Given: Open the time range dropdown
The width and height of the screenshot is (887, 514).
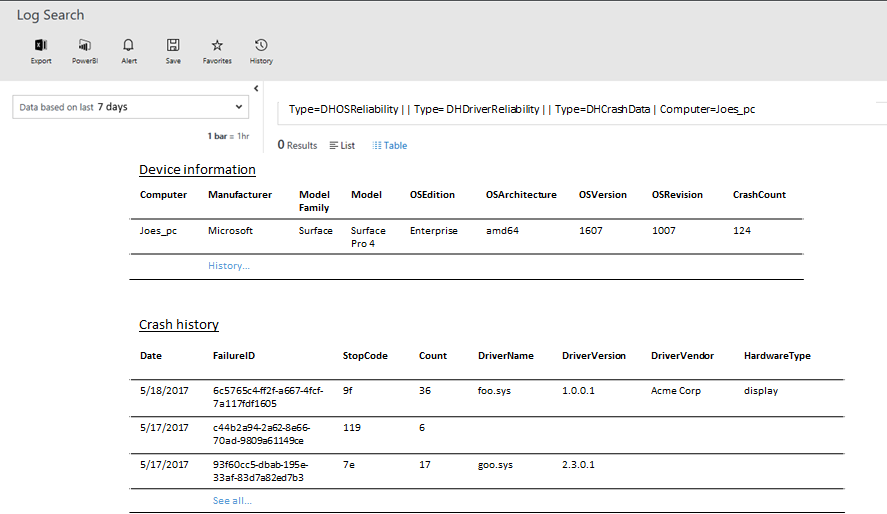Looking at the screenshot, I should tap(131, 107).
